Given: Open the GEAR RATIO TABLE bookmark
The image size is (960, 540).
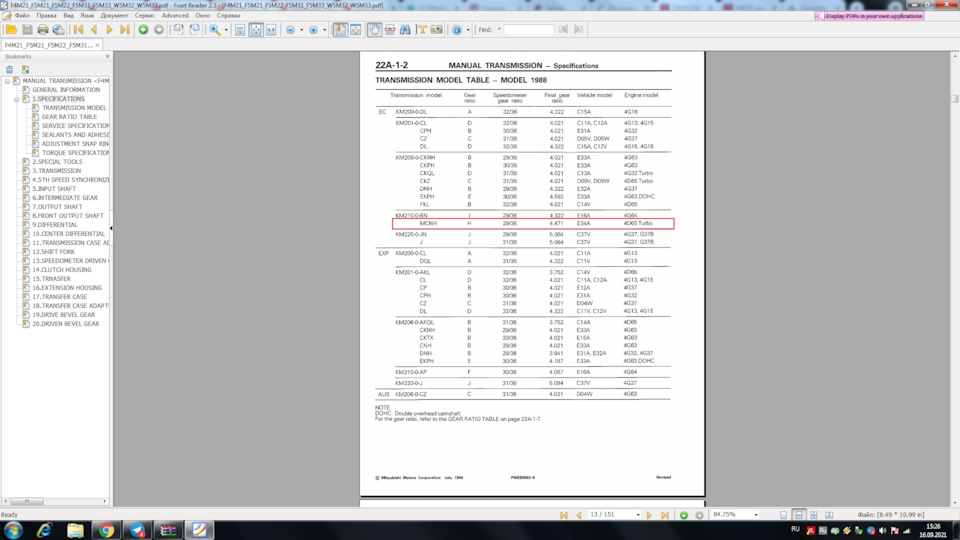Looking at the screenshot, I should (x=69, y=117).
